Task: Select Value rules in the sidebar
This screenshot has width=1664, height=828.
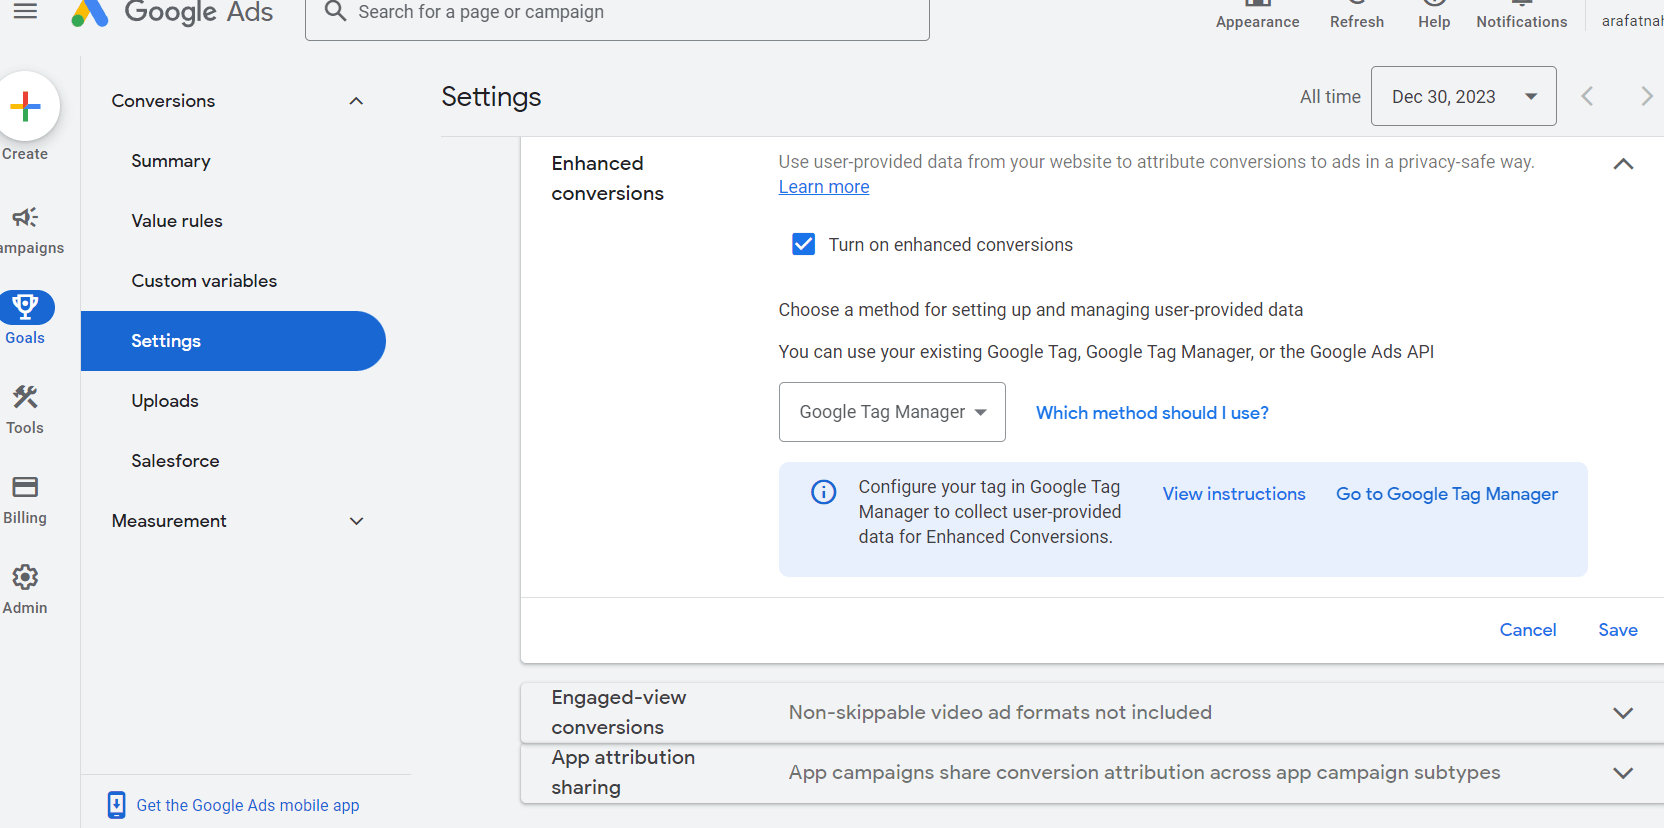Action: click(177, 221)
